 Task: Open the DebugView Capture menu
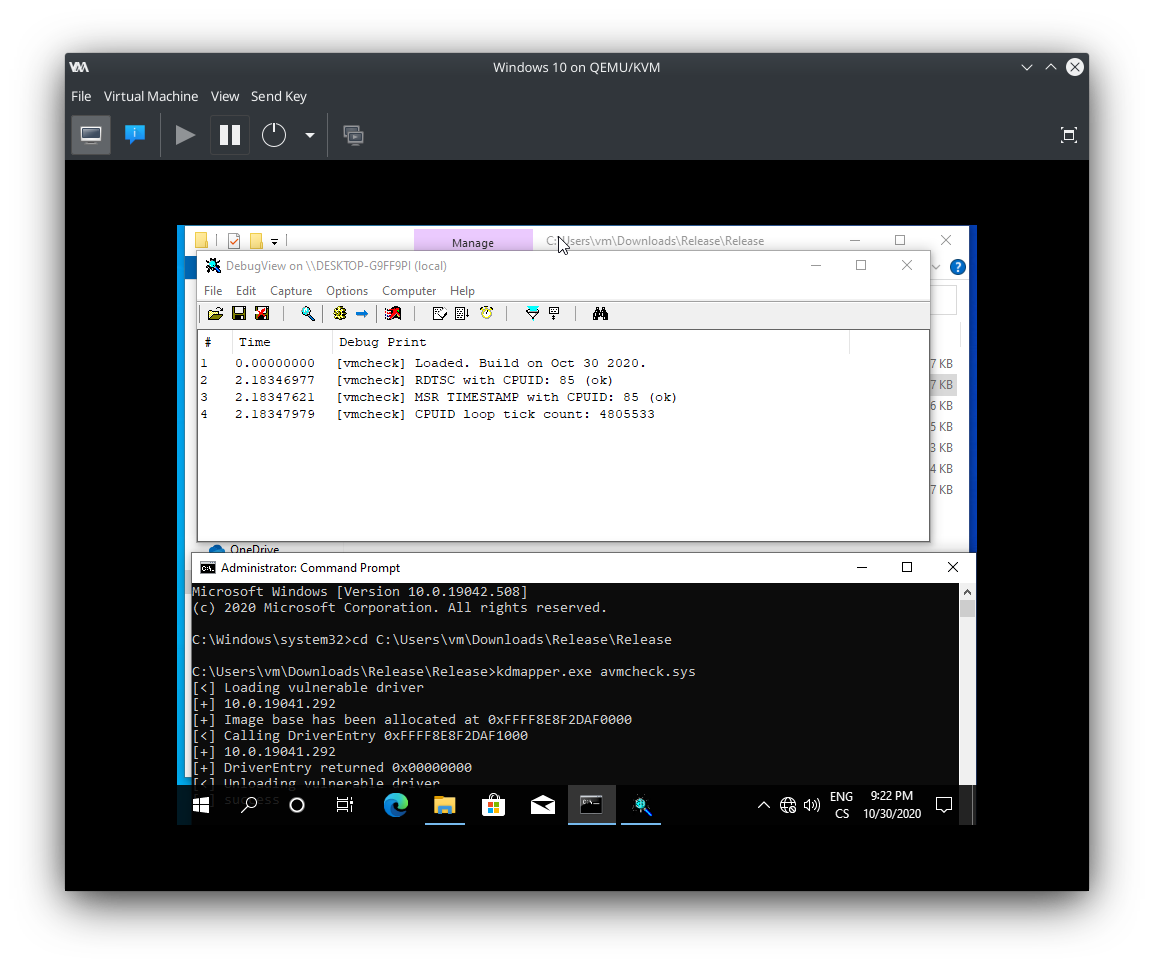tap(291, 291)
